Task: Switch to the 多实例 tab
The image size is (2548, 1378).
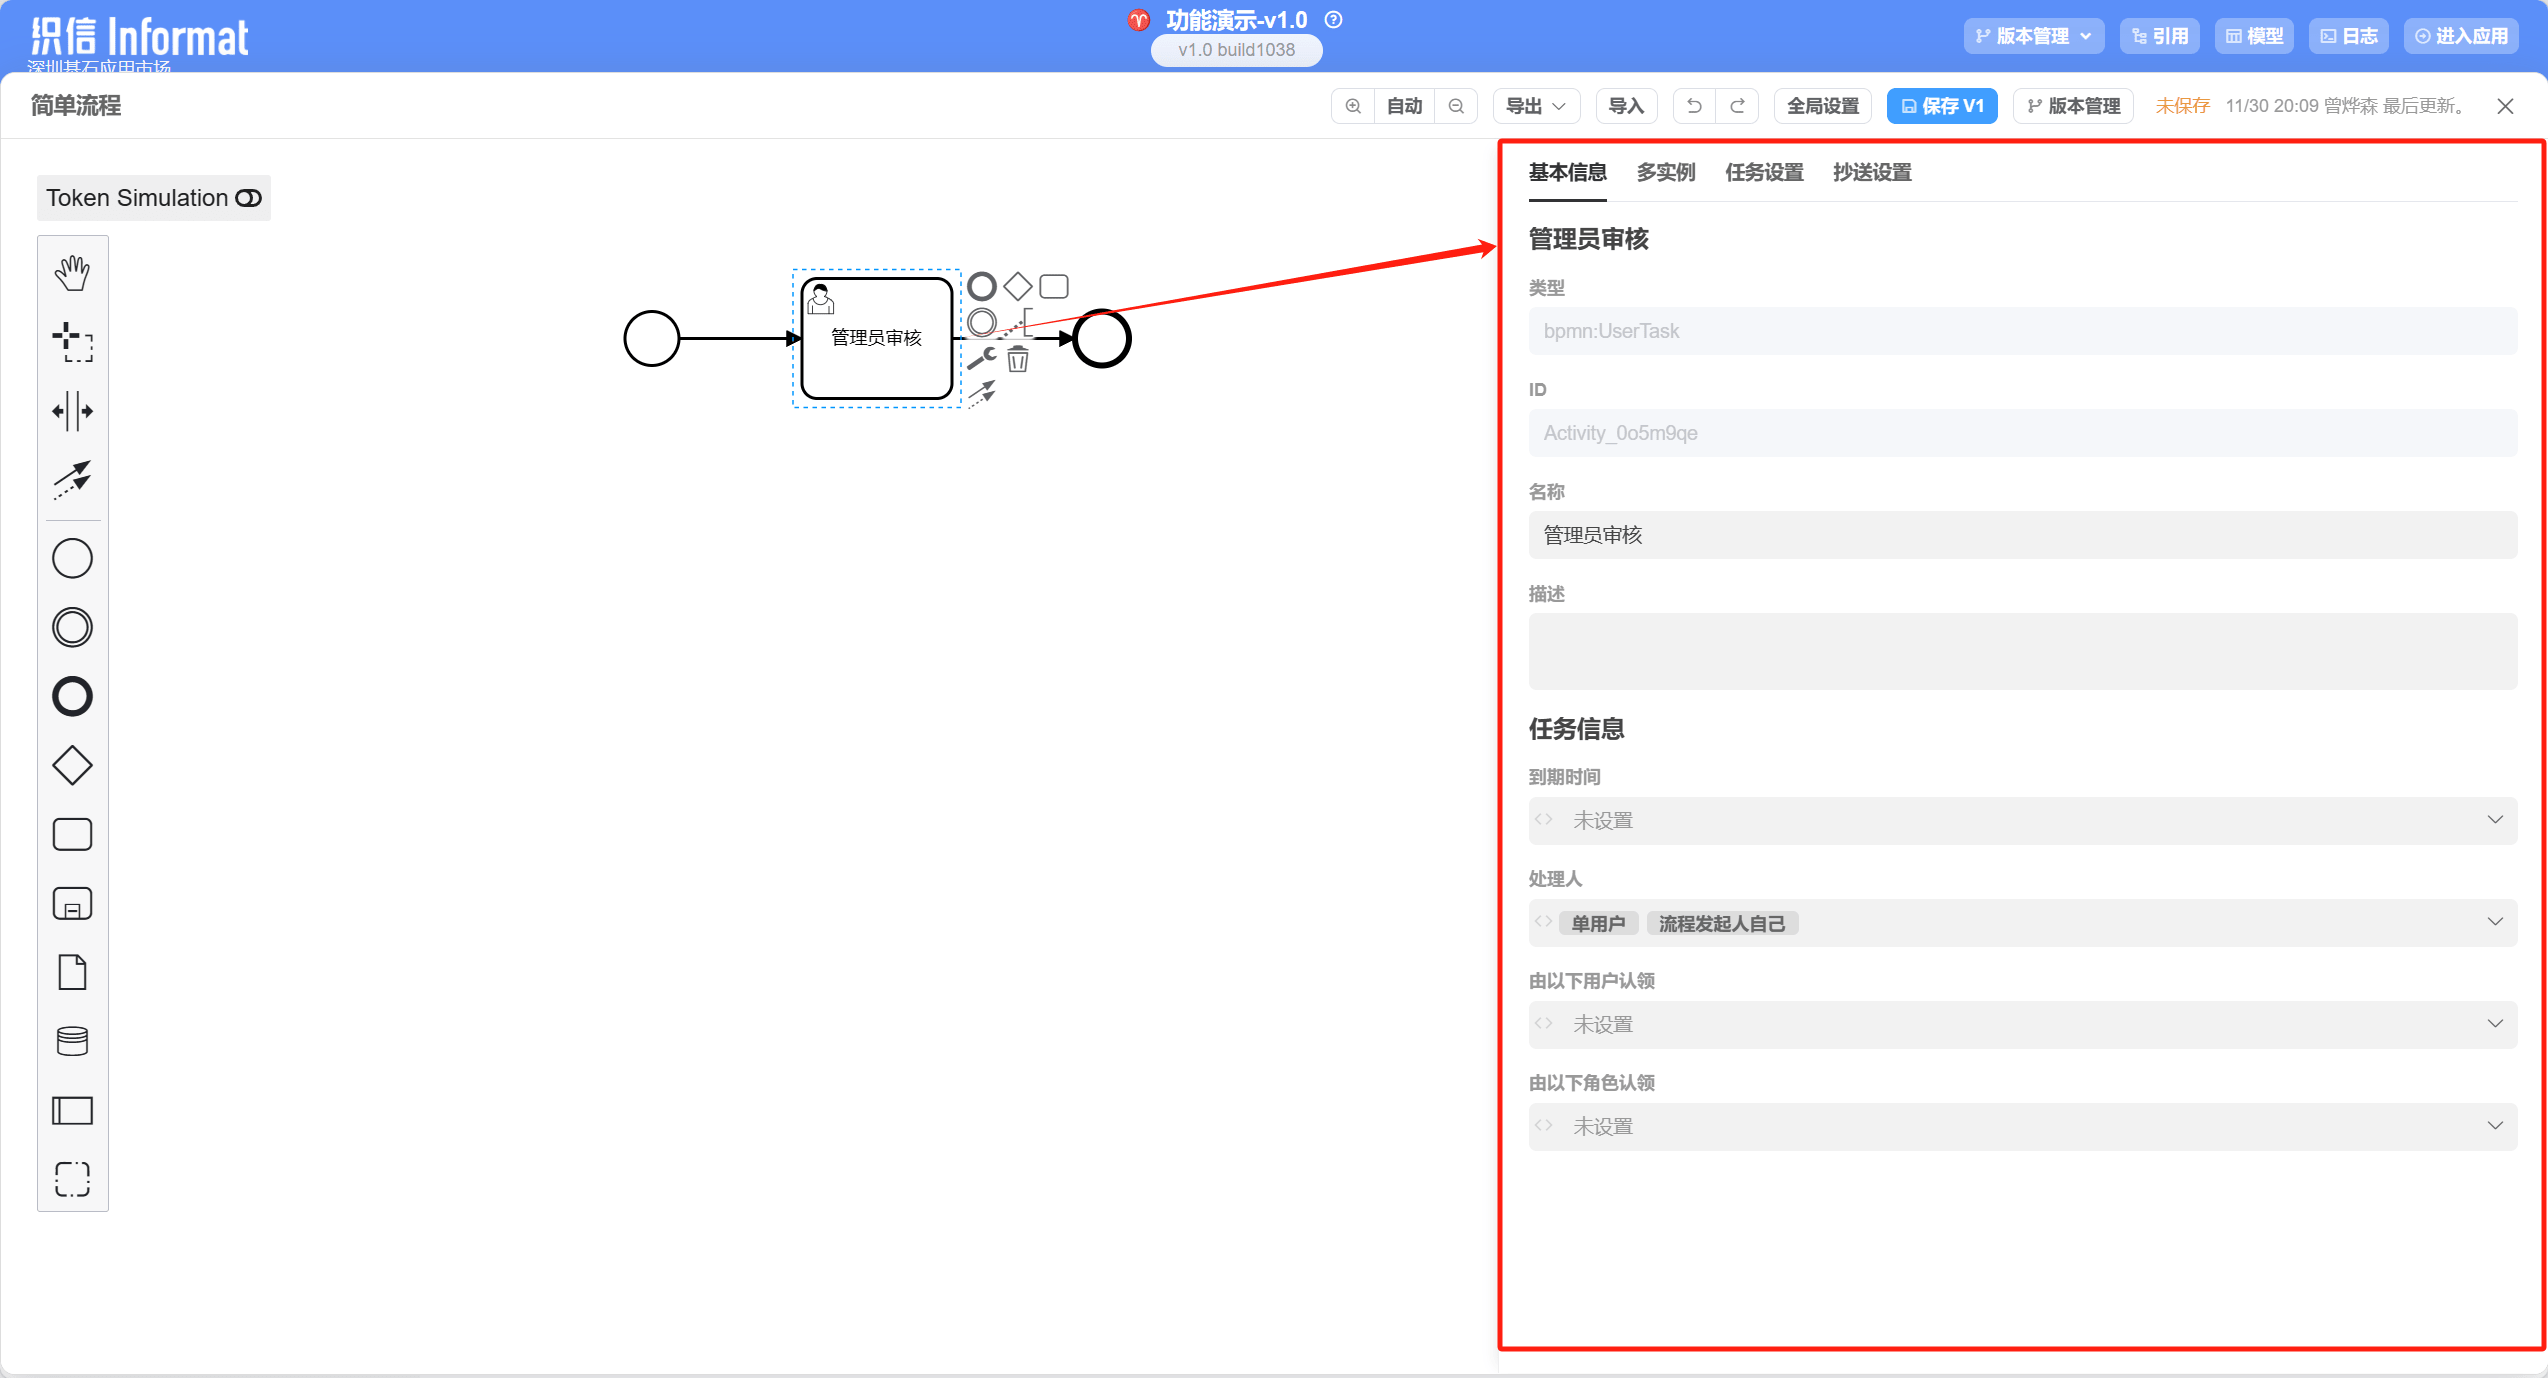Action: click(1665, 172)
